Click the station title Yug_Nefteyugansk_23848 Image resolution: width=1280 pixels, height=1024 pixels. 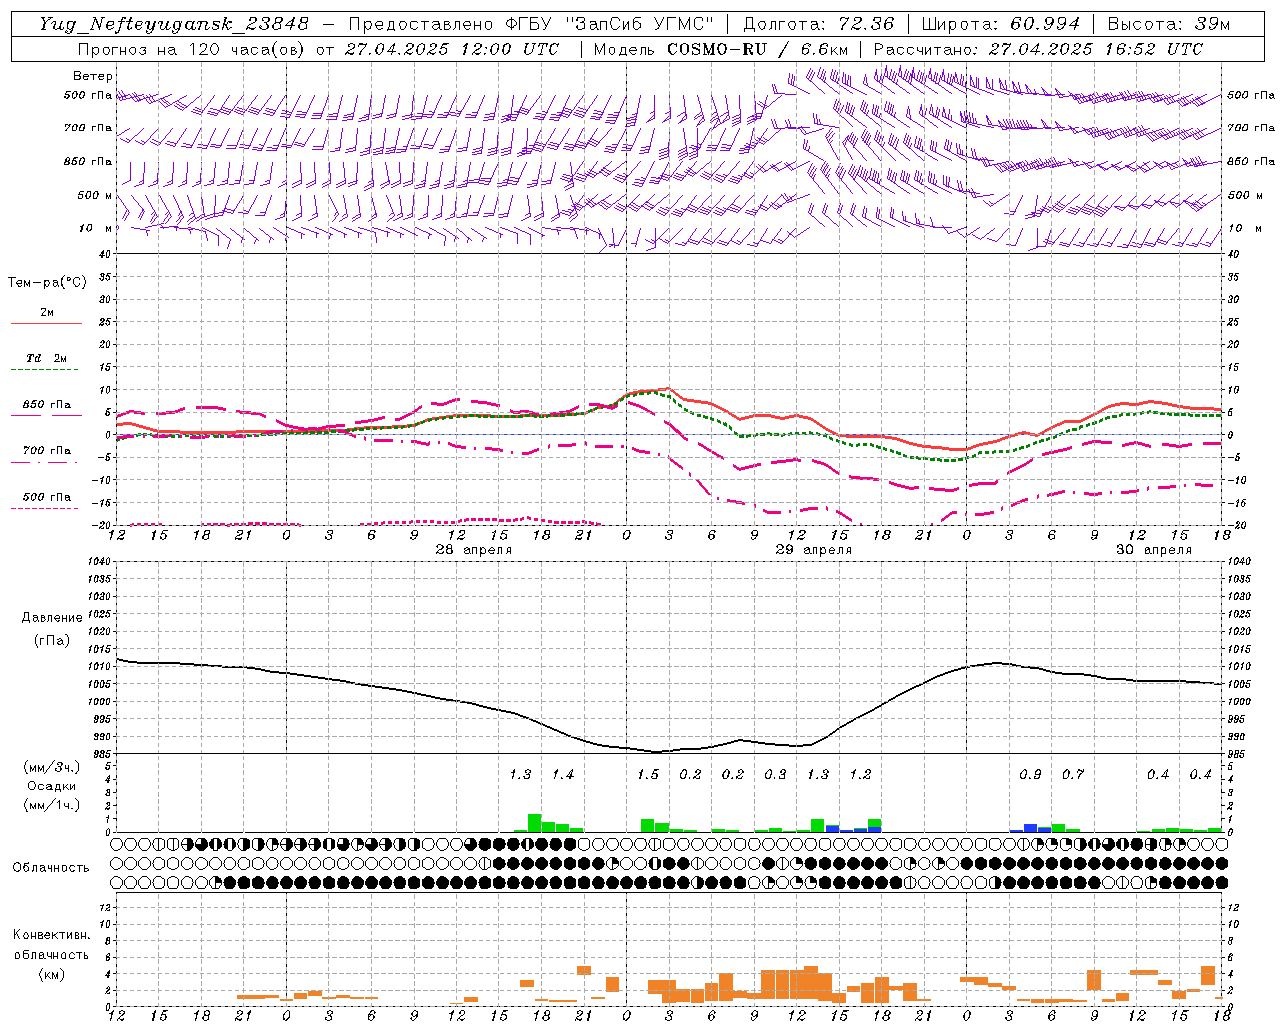pos(174,24)
